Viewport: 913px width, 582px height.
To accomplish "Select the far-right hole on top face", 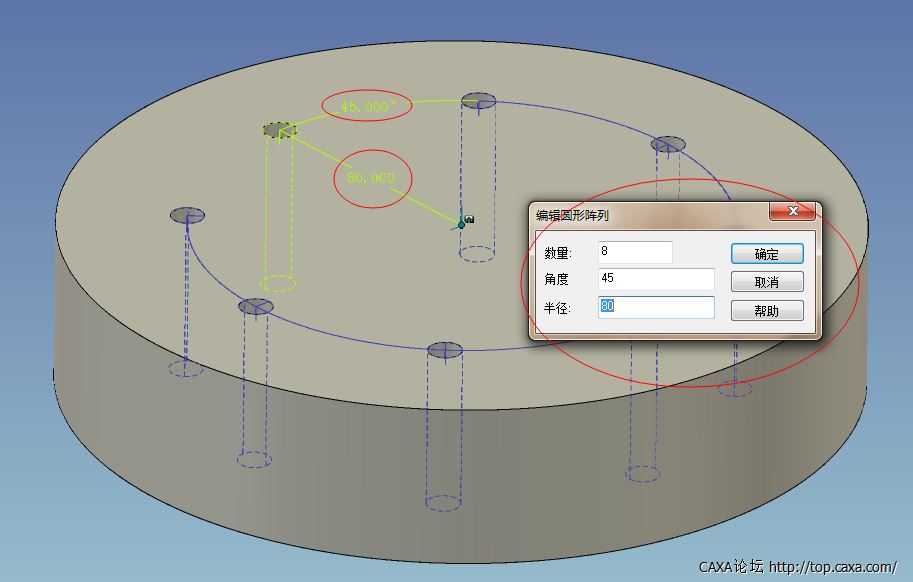I will pos(668,144).
